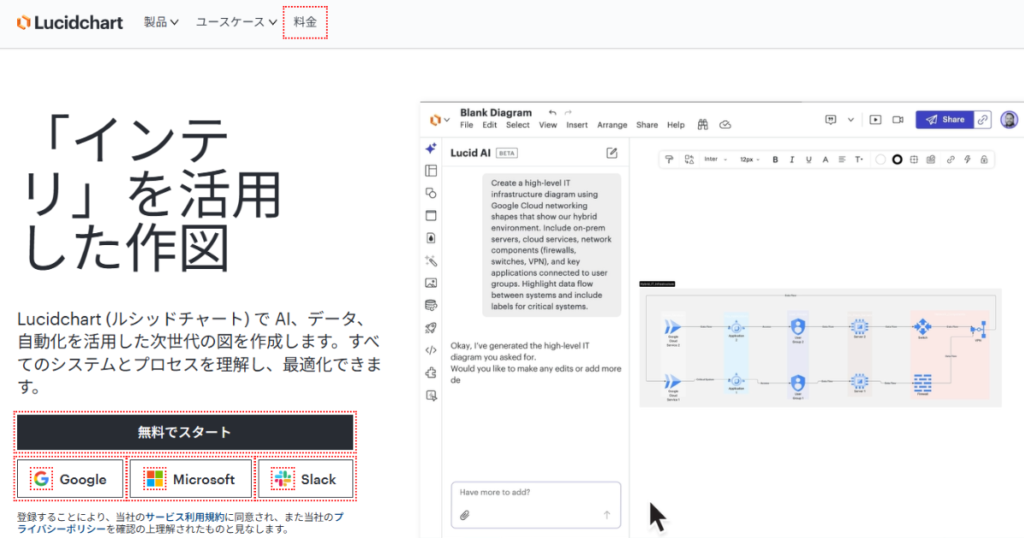Expand the chevron next to comments icon
Image resolution: width=1024 pixels, height=538 pixels.
850,119
